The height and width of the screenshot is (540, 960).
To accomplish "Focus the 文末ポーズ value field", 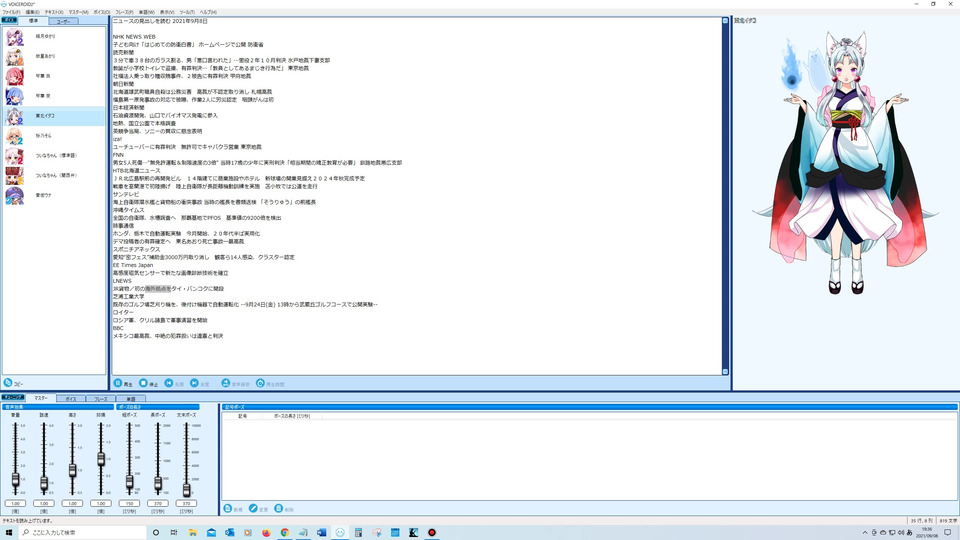I will pyautogui.click(x=187, y=503).
